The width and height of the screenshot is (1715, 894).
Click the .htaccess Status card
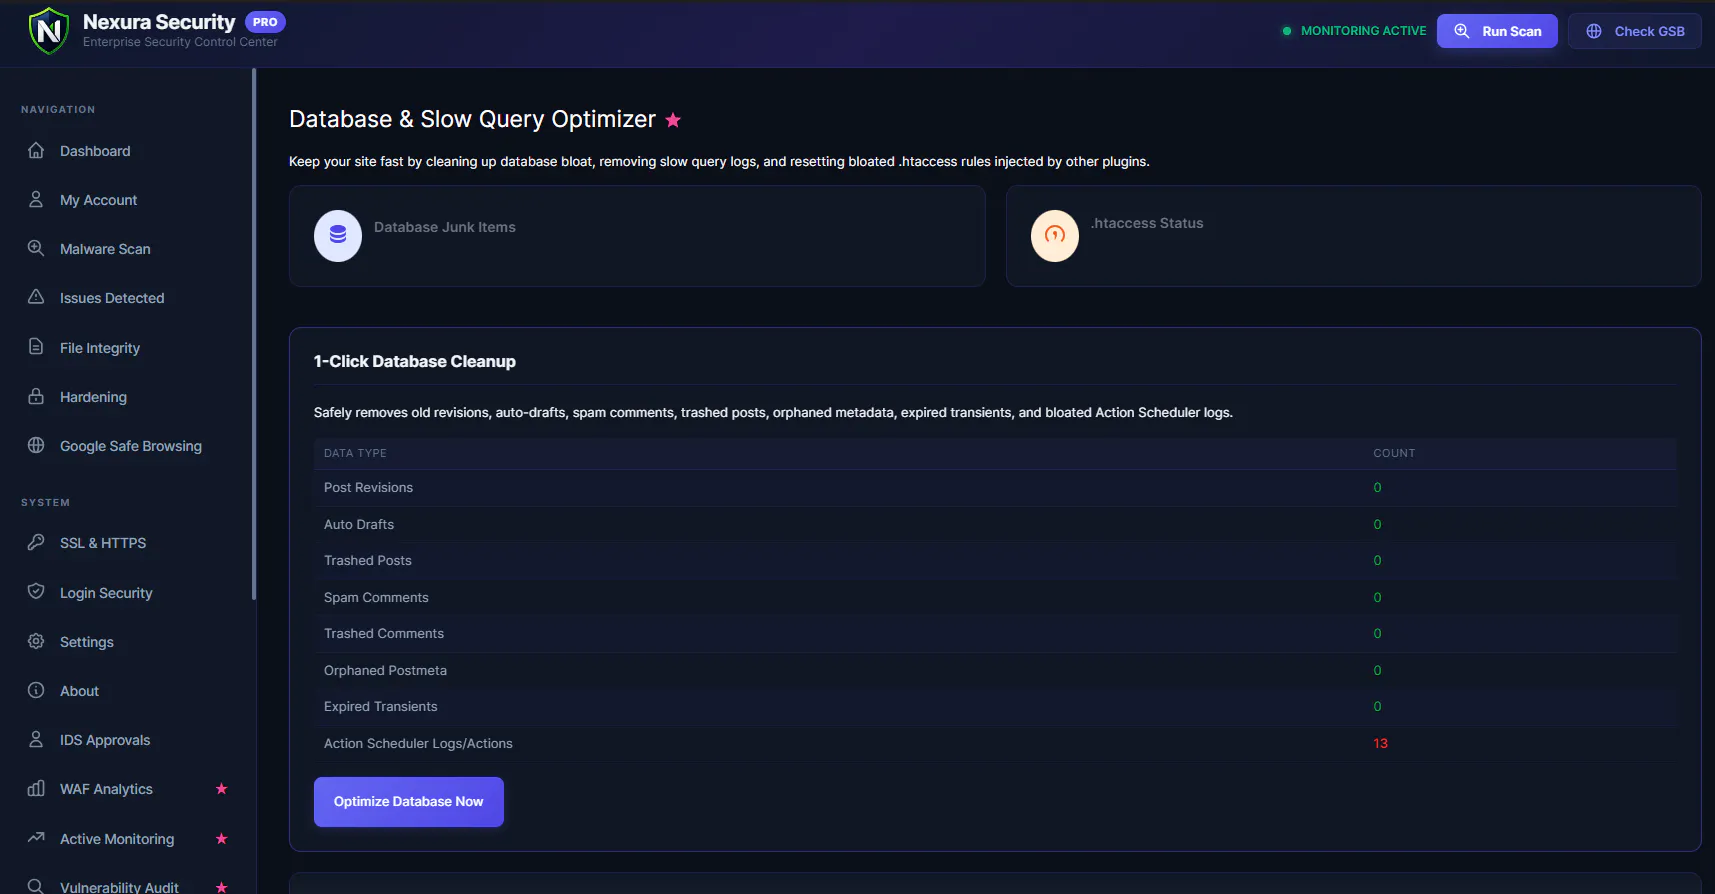(1354, 236)
